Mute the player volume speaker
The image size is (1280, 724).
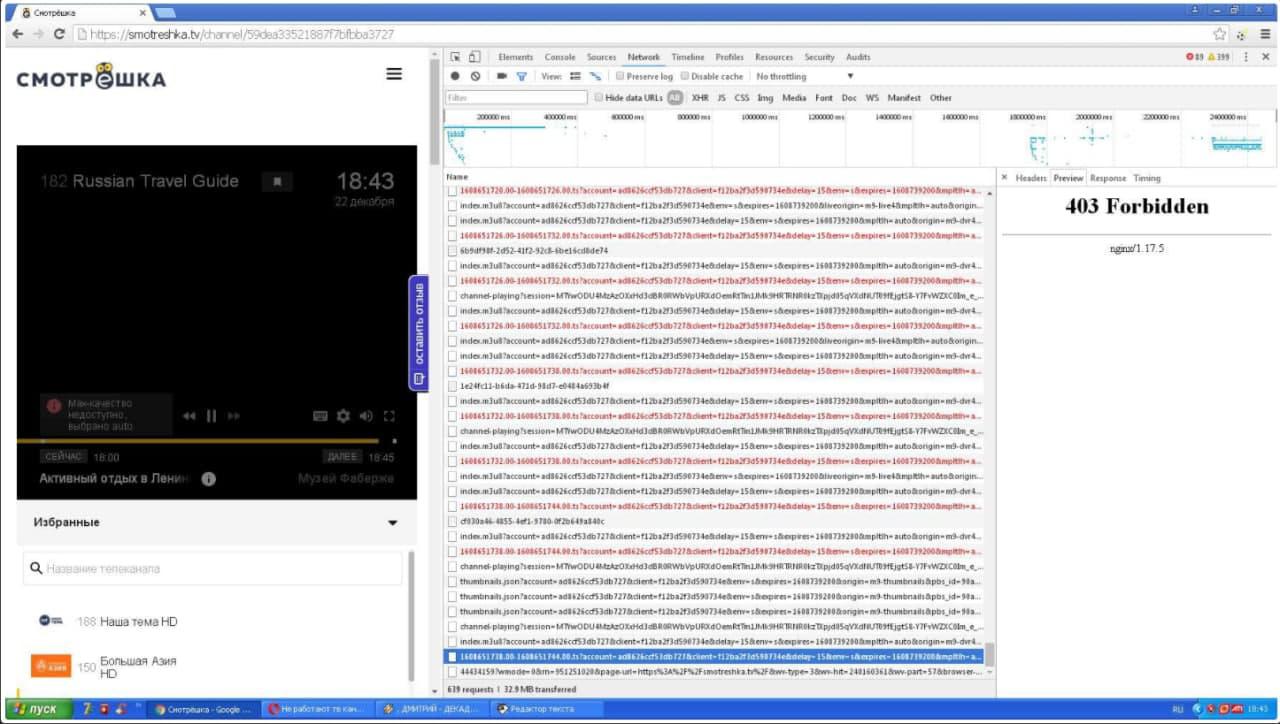366,416
